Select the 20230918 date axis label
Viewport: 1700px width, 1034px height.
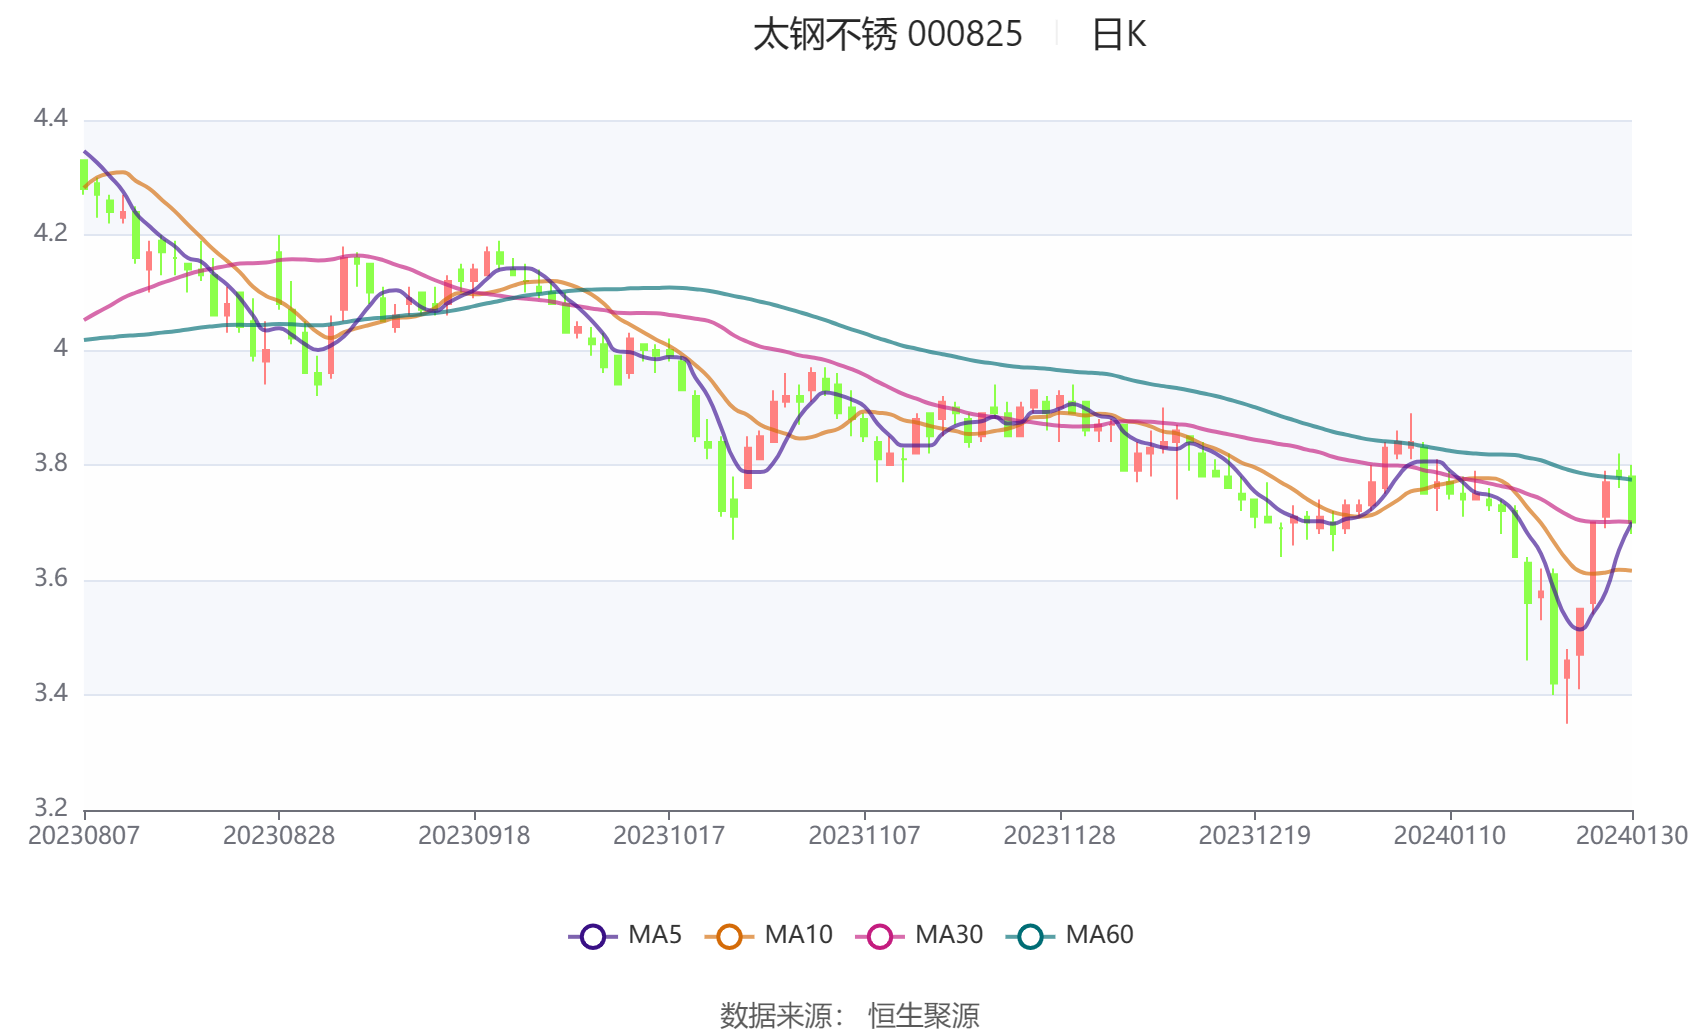(x=474, y=835)
